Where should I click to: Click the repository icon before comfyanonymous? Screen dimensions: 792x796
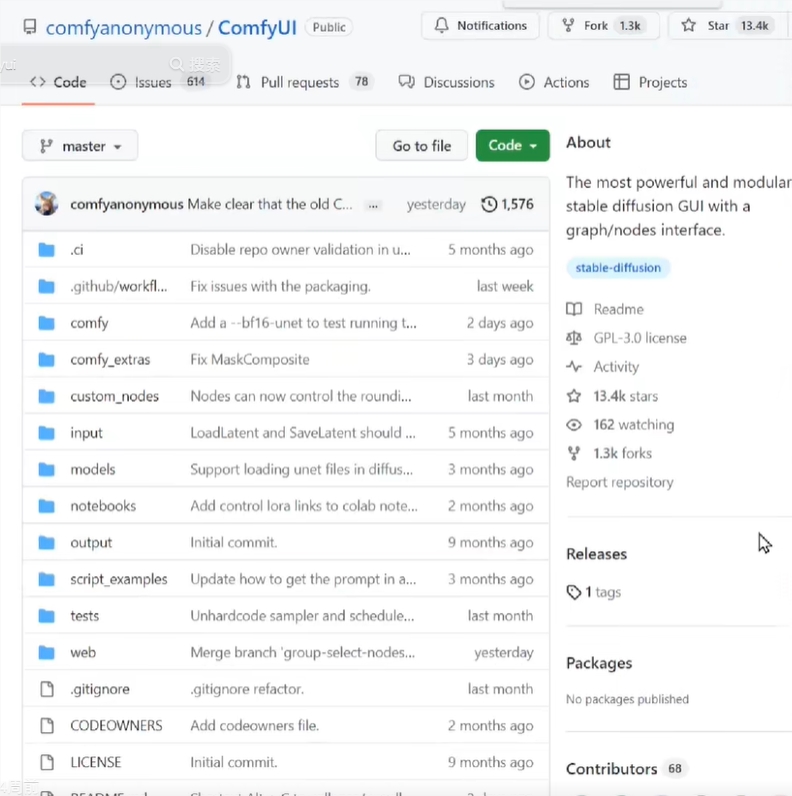(30, 26)
